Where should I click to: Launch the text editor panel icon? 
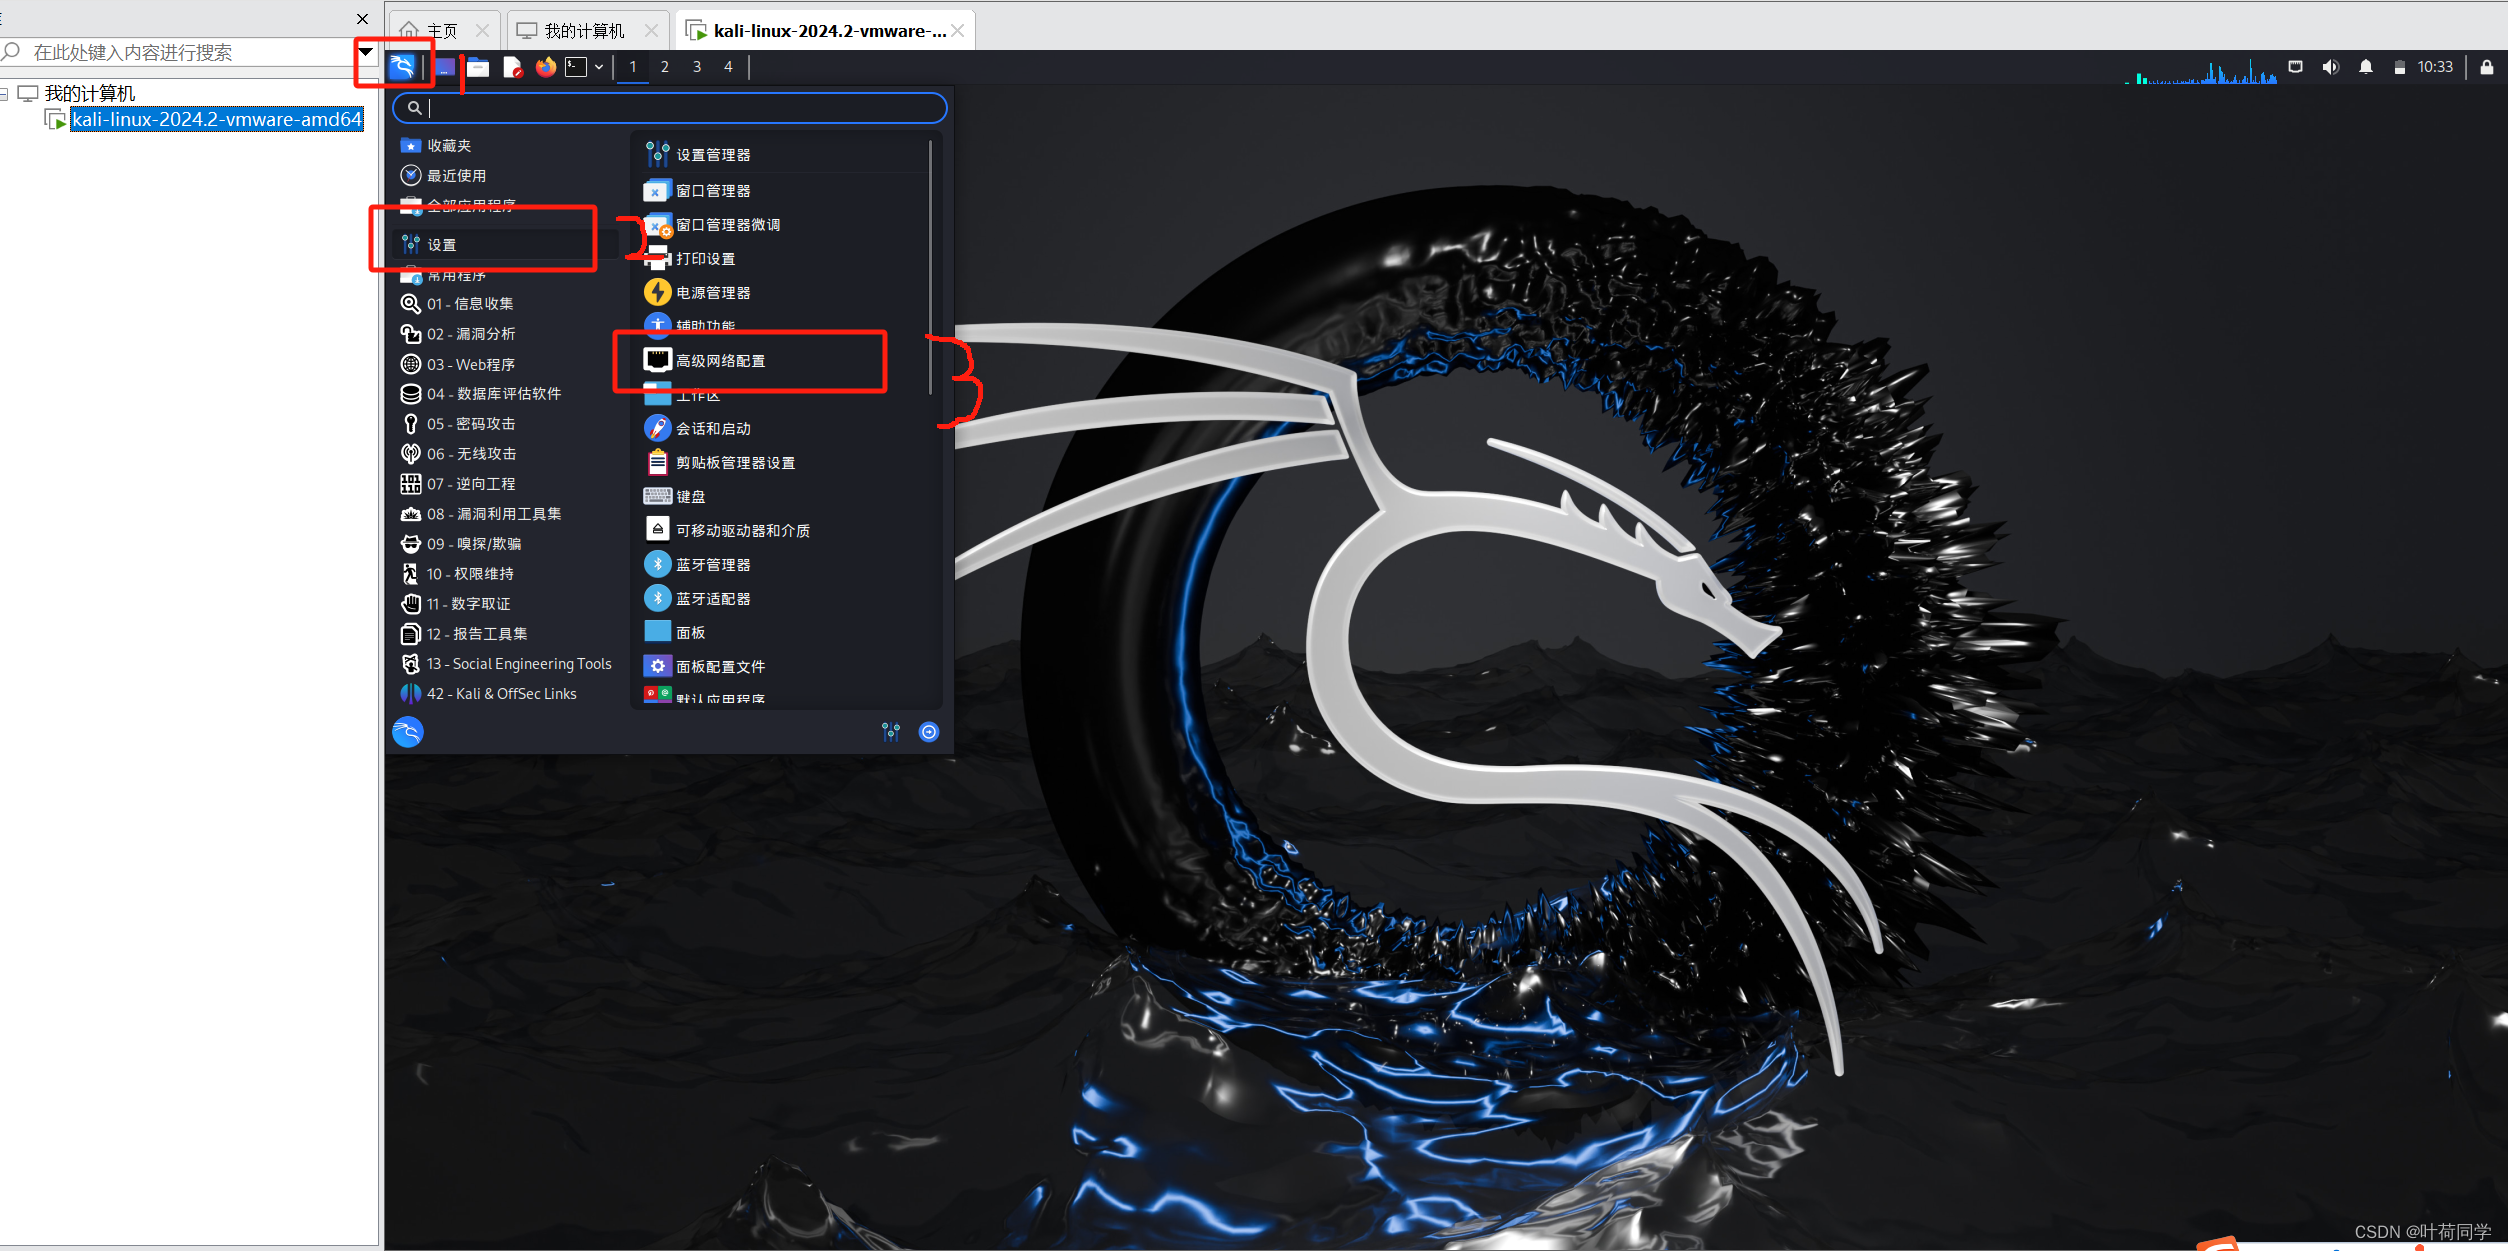tap(512, 67)
